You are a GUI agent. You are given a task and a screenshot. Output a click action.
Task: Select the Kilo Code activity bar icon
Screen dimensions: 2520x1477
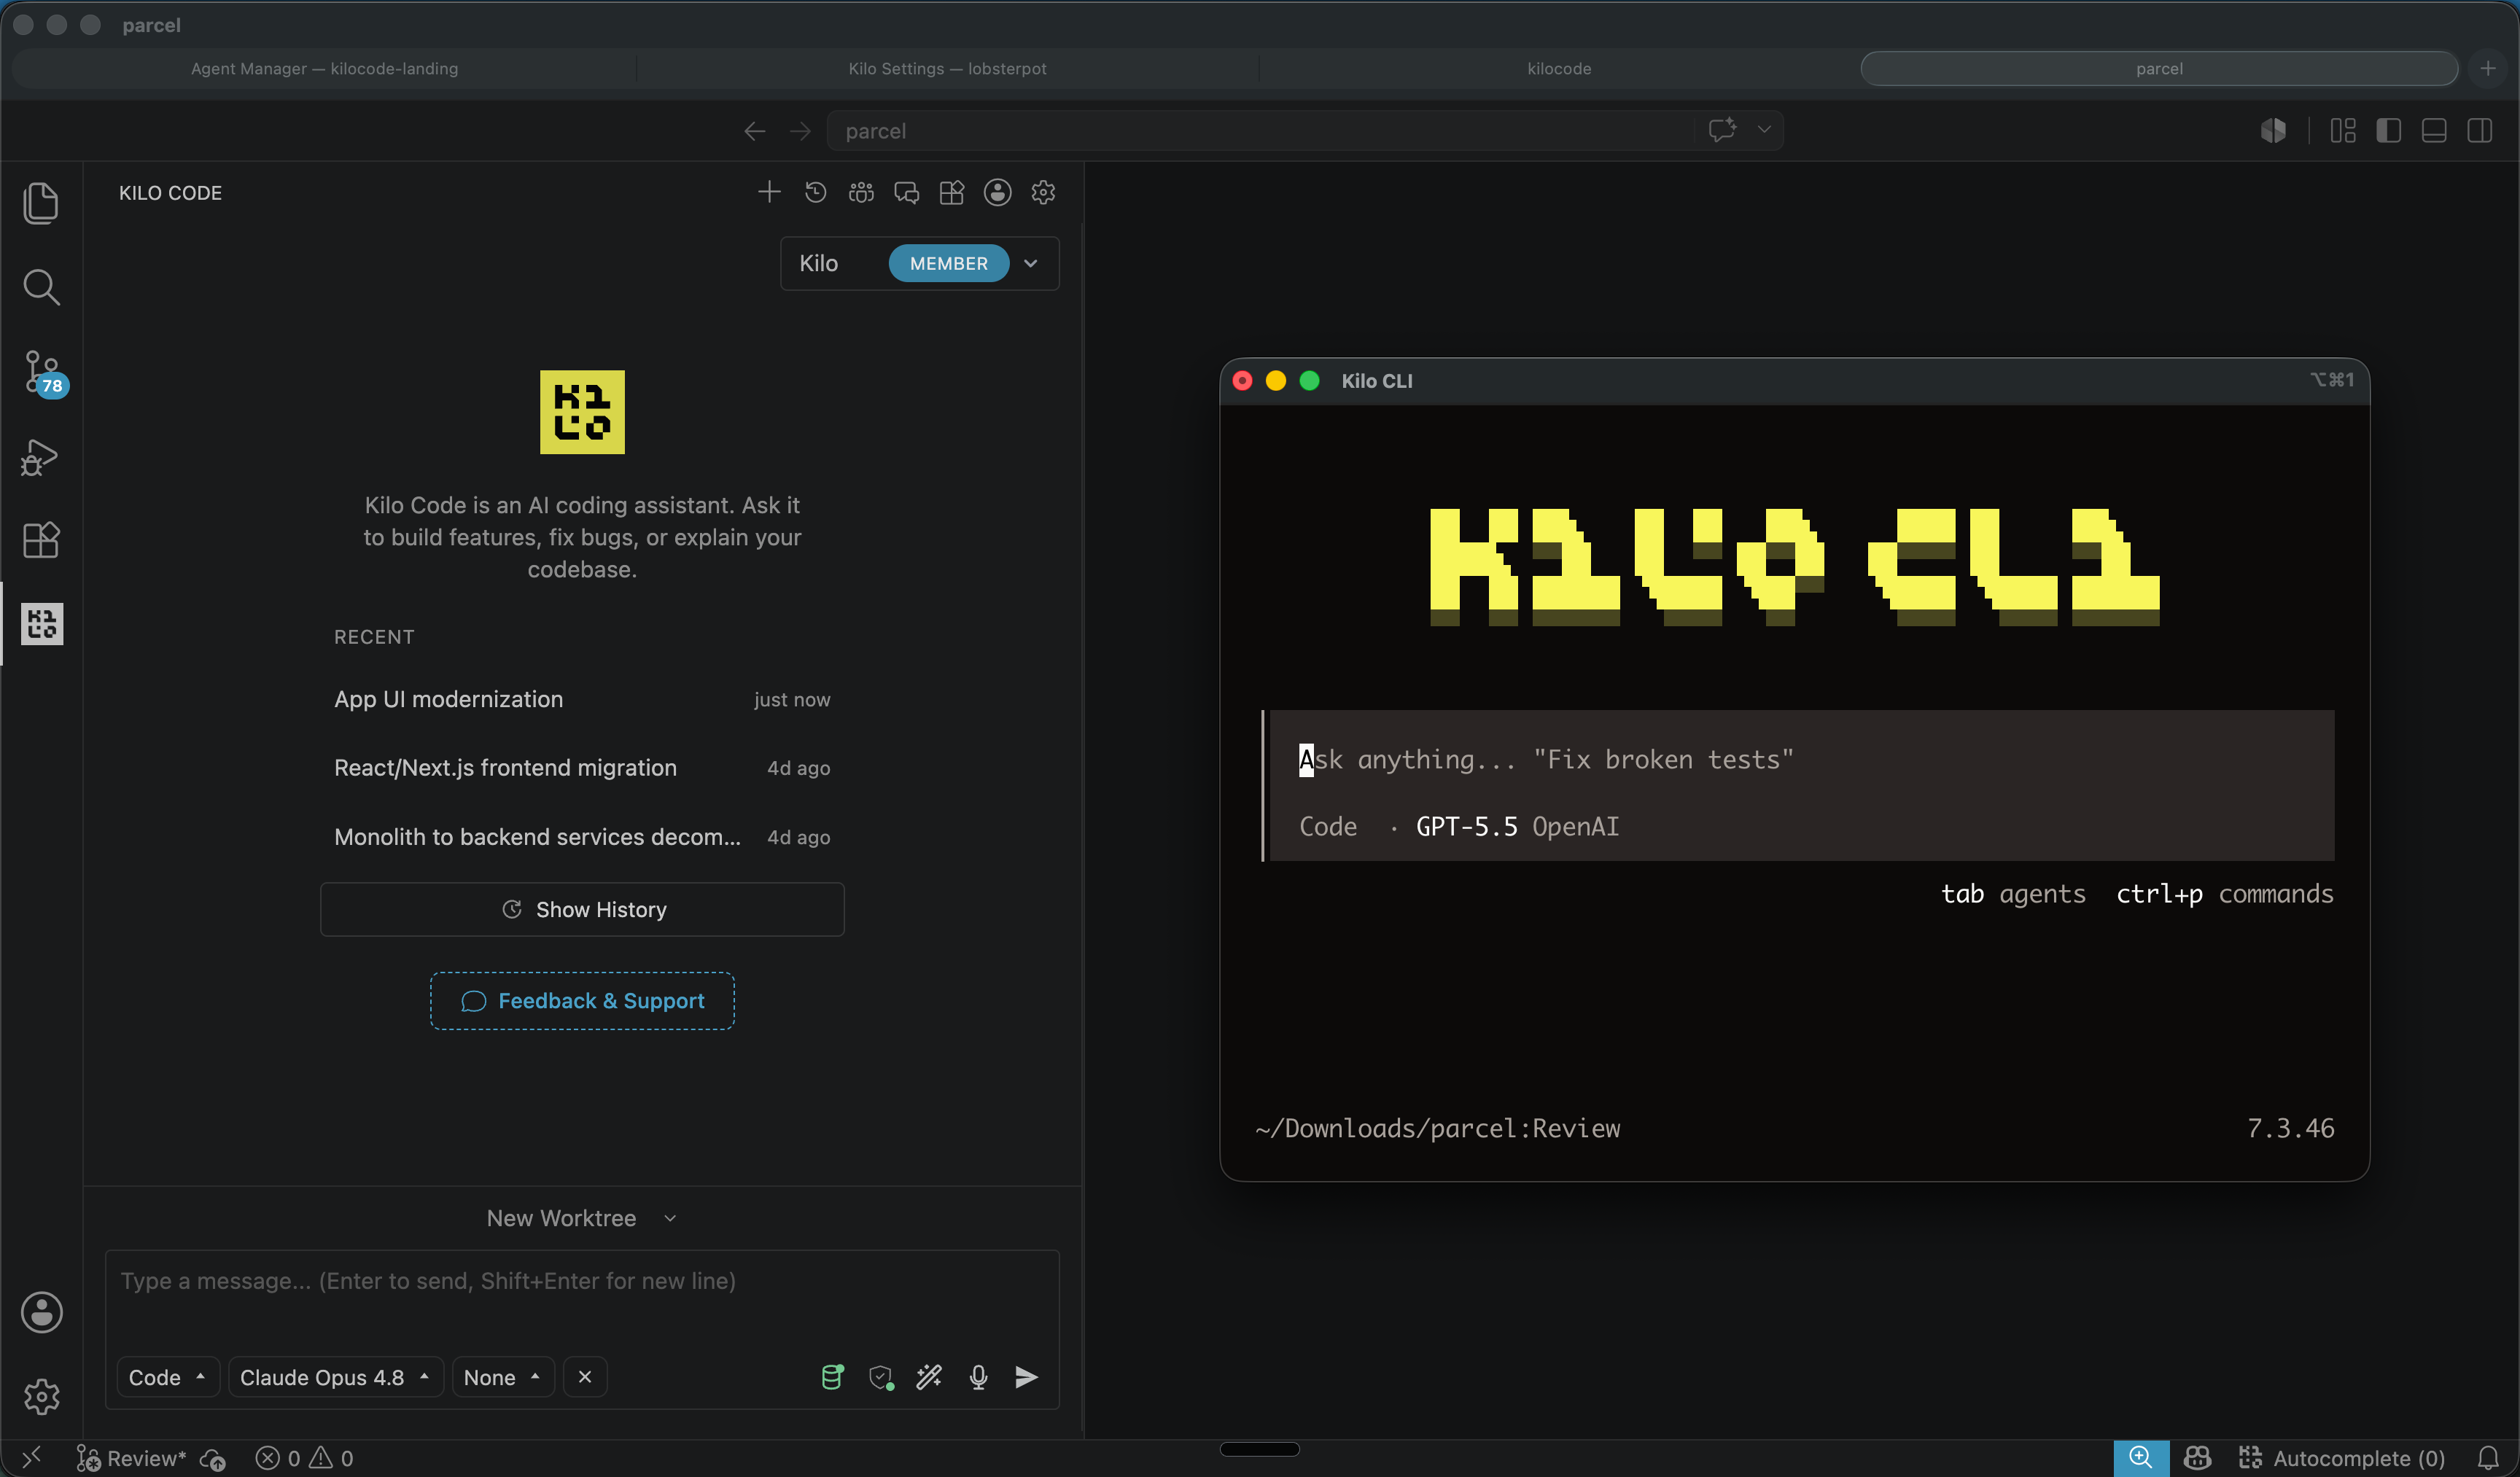[x=42, y=624]
